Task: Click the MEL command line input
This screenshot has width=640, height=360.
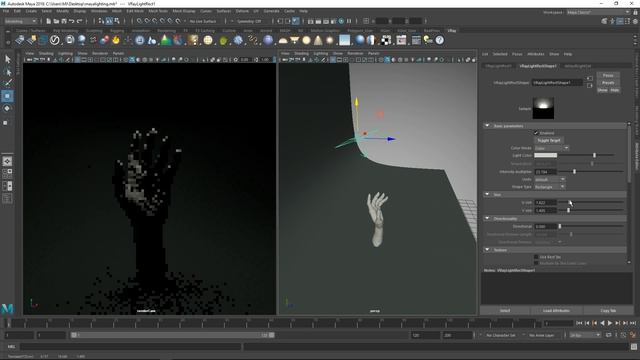Action: click(x=131, y=347)
